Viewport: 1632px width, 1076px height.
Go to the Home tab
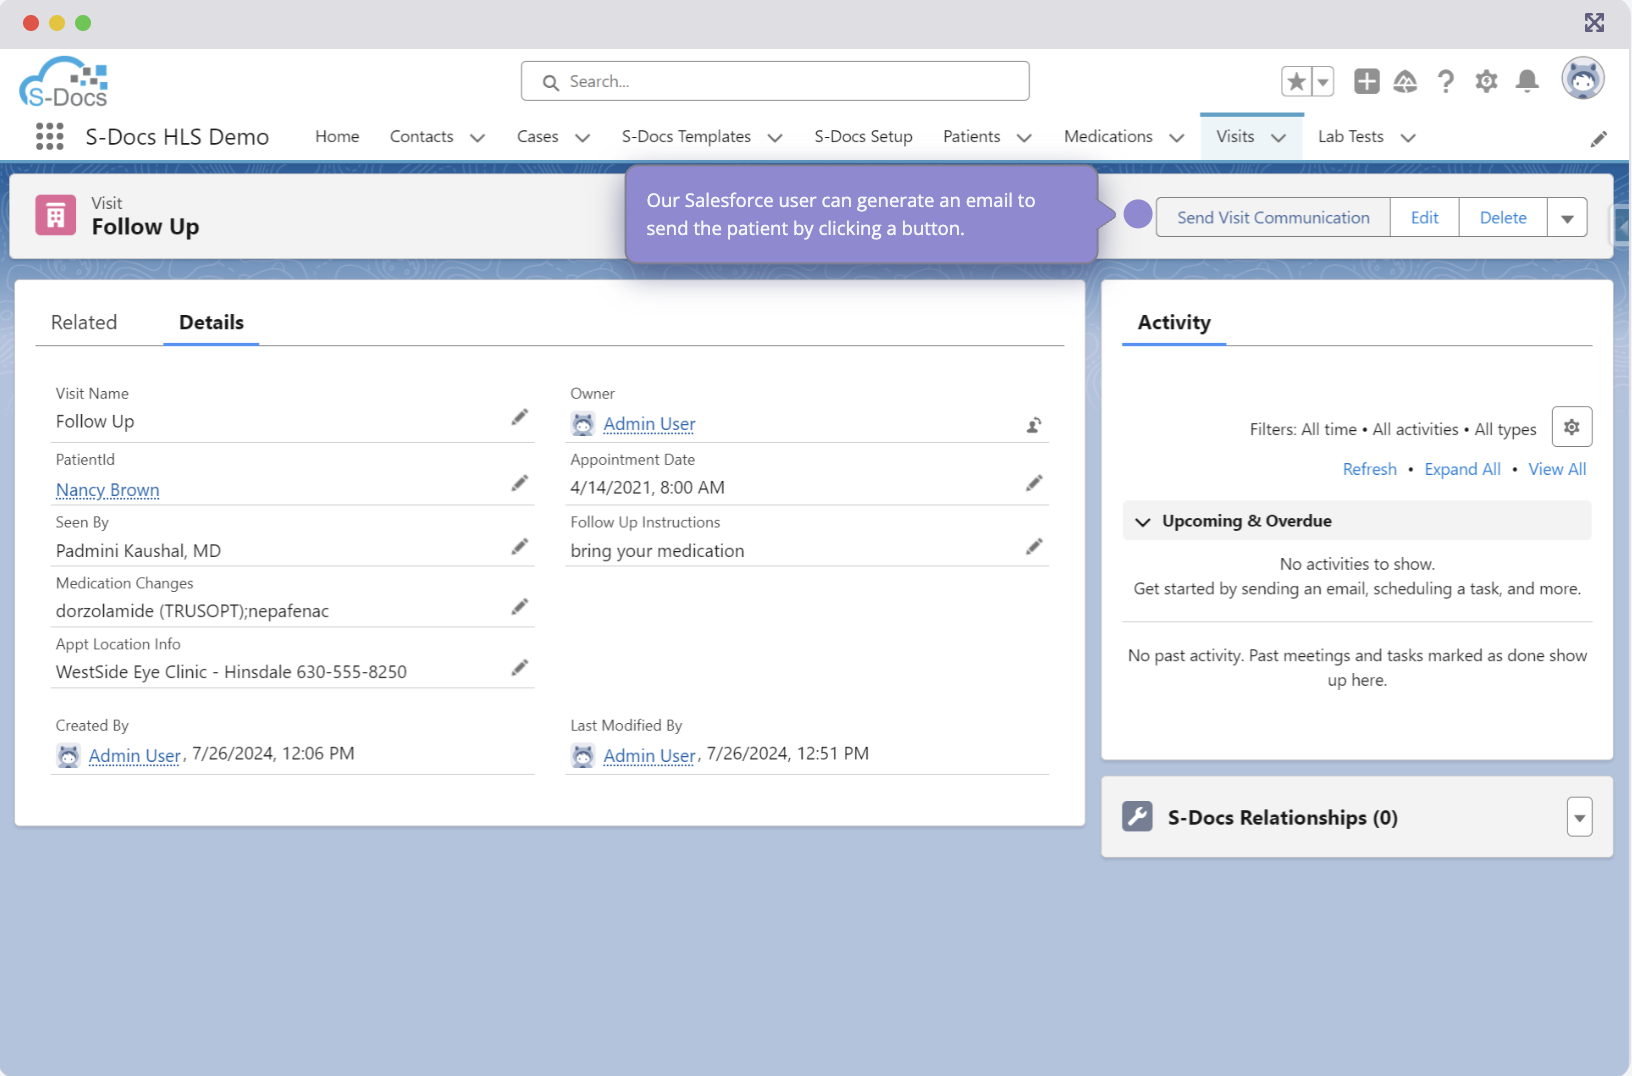(x=337, y=137)
